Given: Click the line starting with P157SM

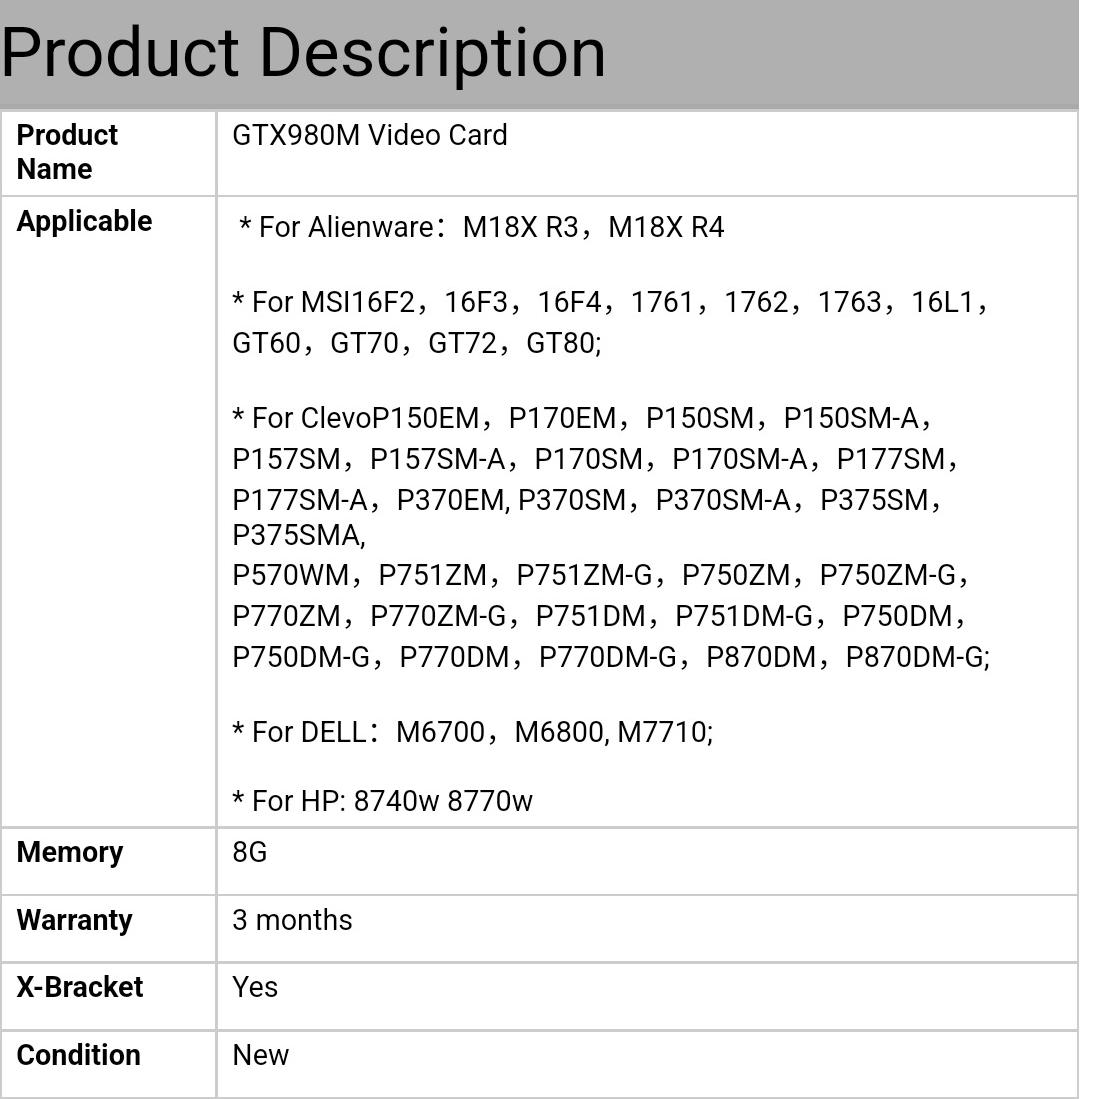Looking at the screenshot, I should click(x=594, y=459).
